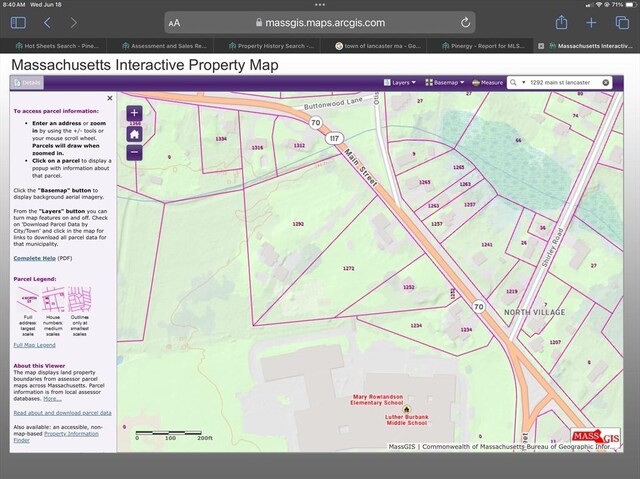Viewport: 640px width, 479px height.
Task: Zoom in on the map
Action: (x=134, y=113)
